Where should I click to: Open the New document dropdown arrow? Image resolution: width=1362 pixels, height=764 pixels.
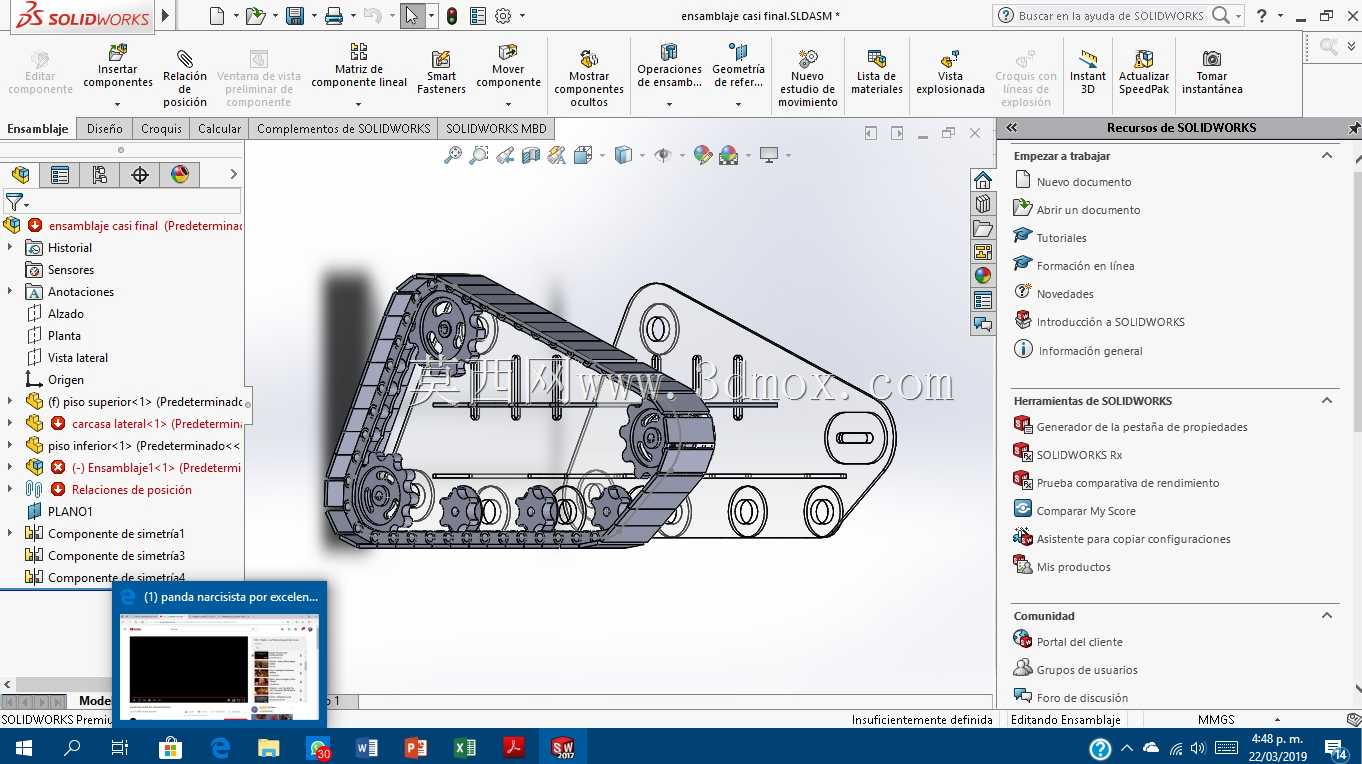pyautogui.click(x=236, y=16)
